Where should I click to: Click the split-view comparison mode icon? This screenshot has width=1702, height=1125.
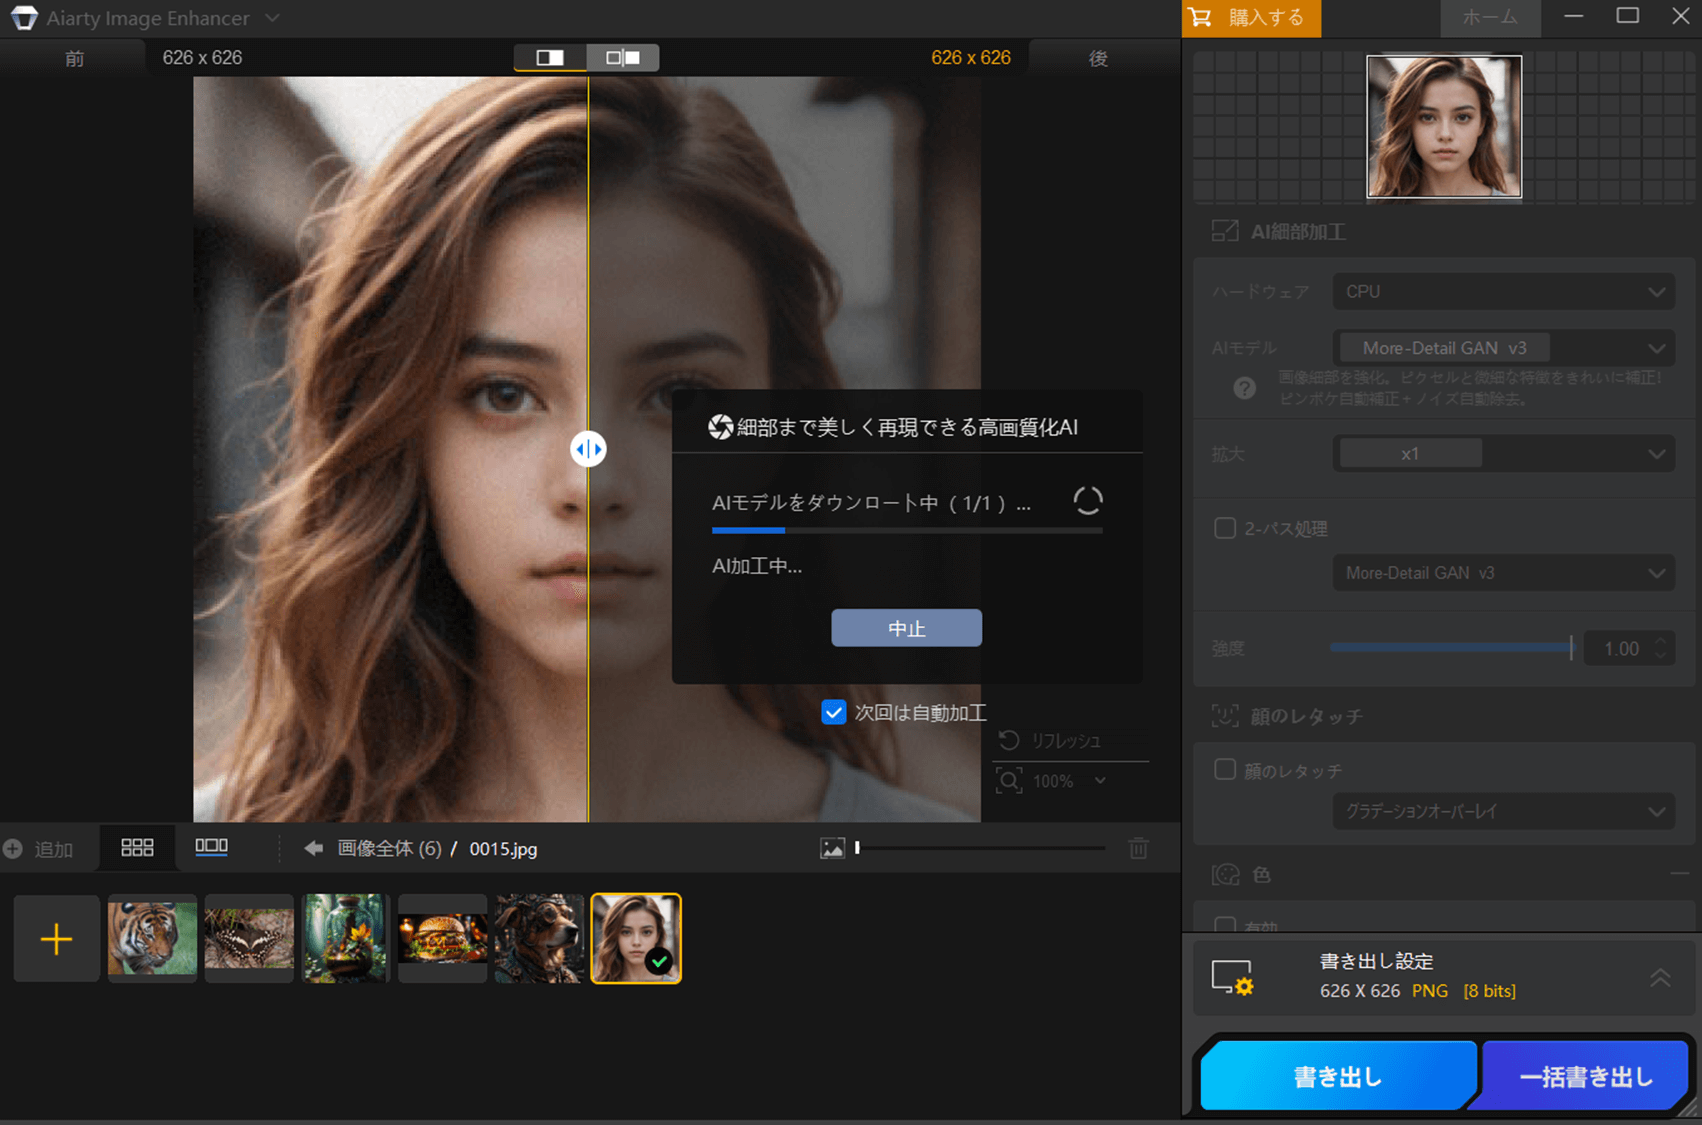(x=549, y=58)
